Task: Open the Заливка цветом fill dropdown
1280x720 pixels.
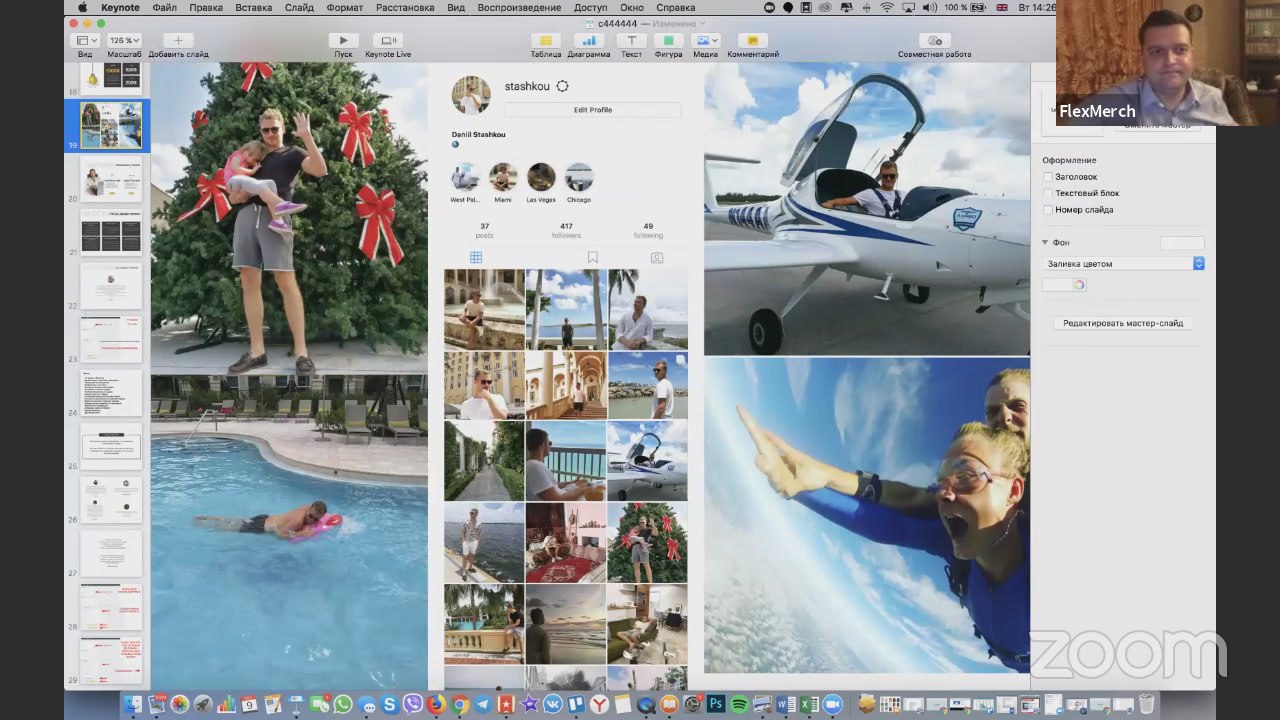Action: pos(1123,264)
